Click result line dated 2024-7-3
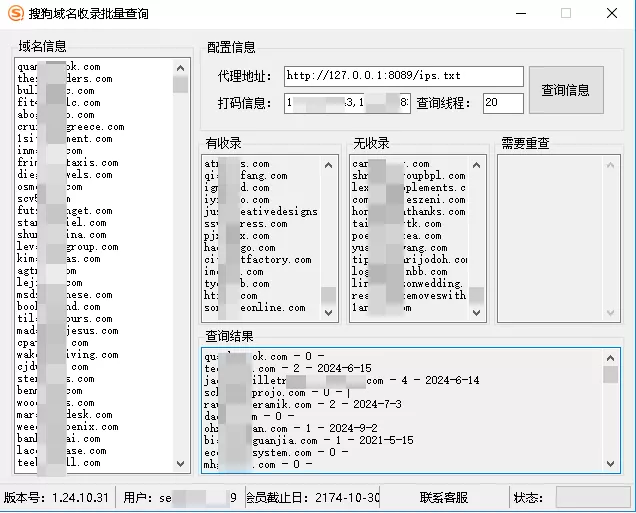 pyautogui.click(x=303, y=404)
